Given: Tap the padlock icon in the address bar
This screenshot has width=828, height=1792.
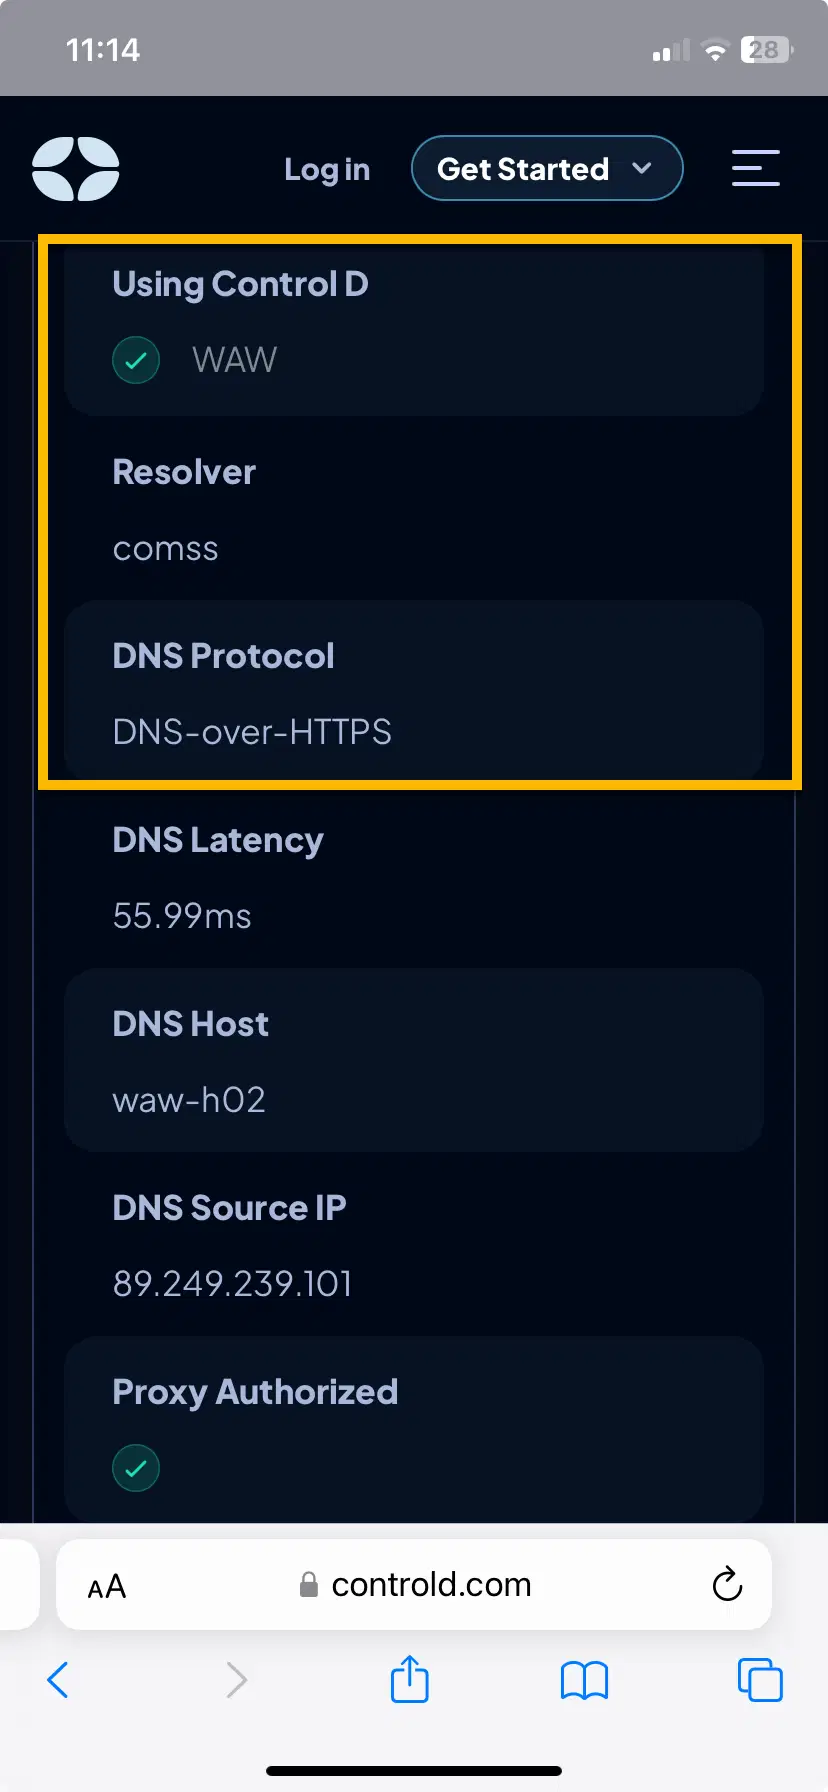Looking at the screenshot, I should click(x=308, y=1584).
